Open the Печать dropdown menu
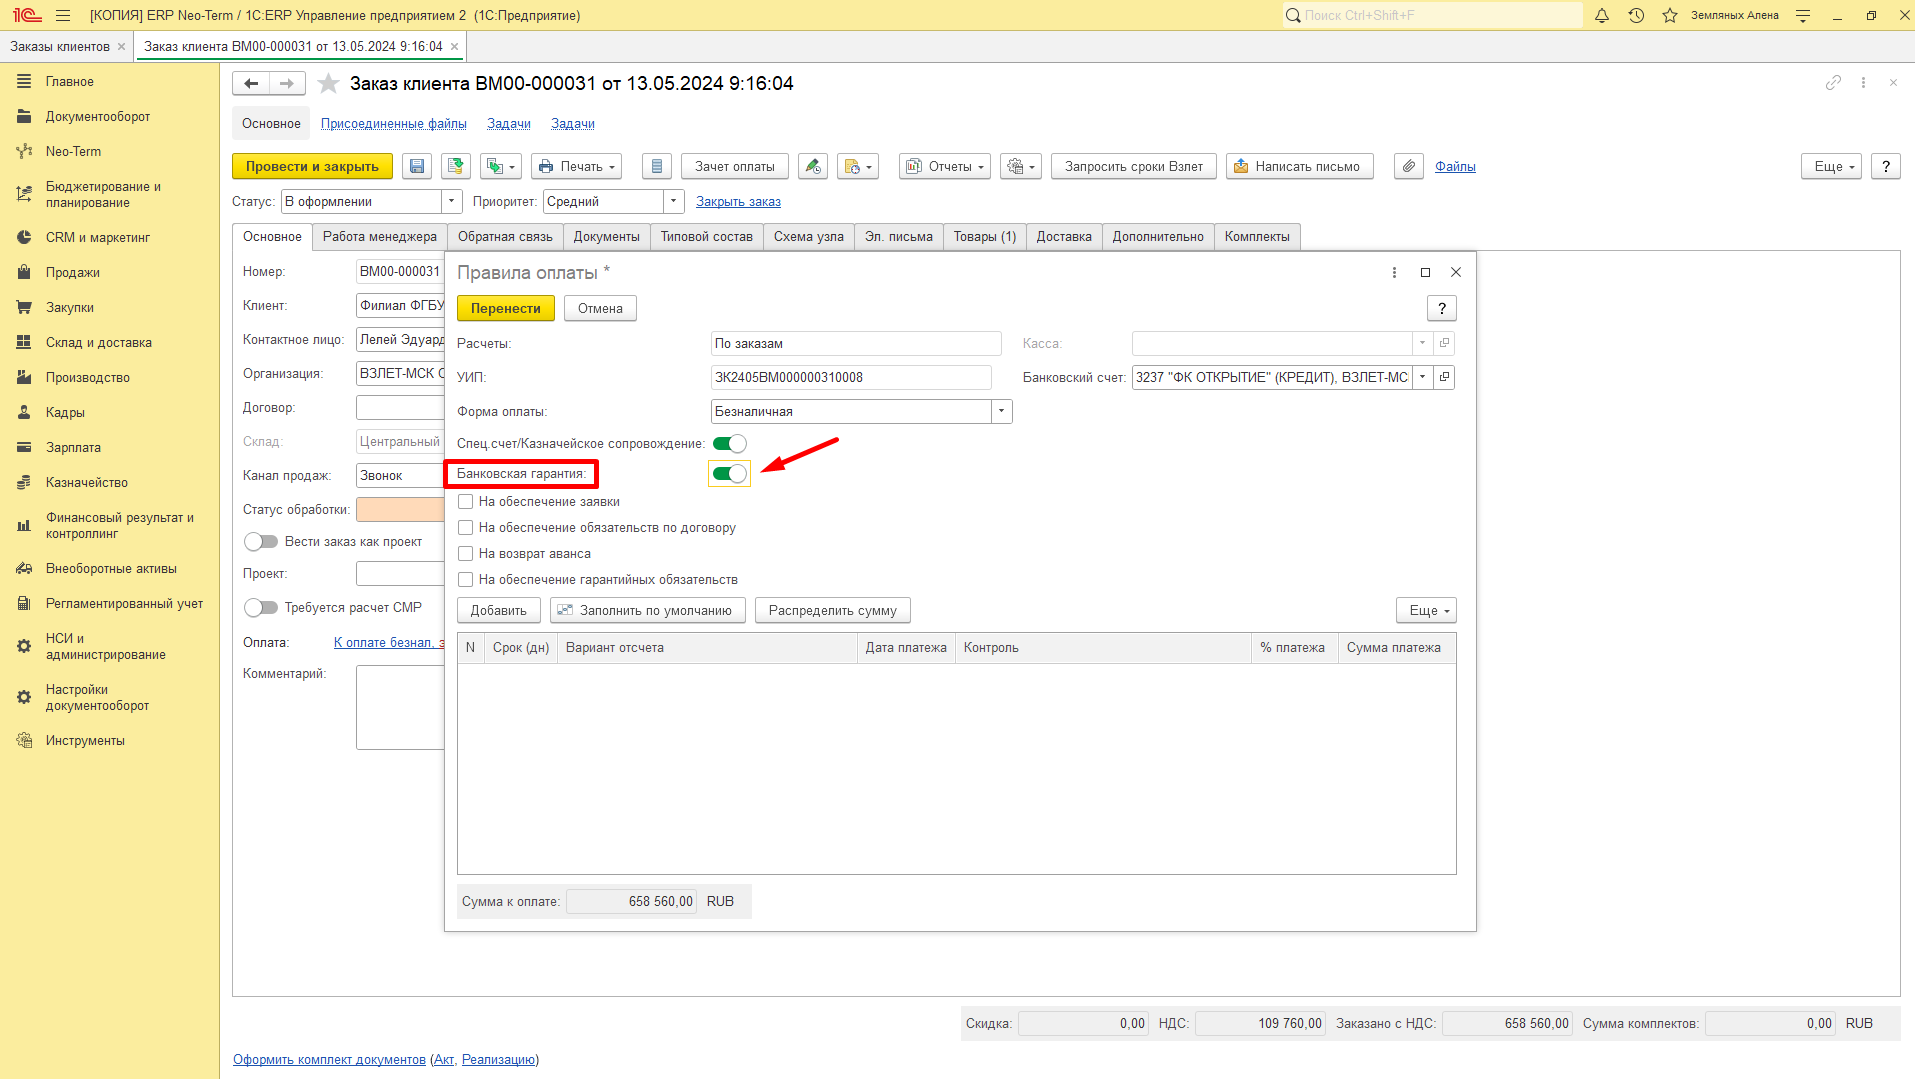This screenshot has height=1079, width=1915. pos(576,167)
